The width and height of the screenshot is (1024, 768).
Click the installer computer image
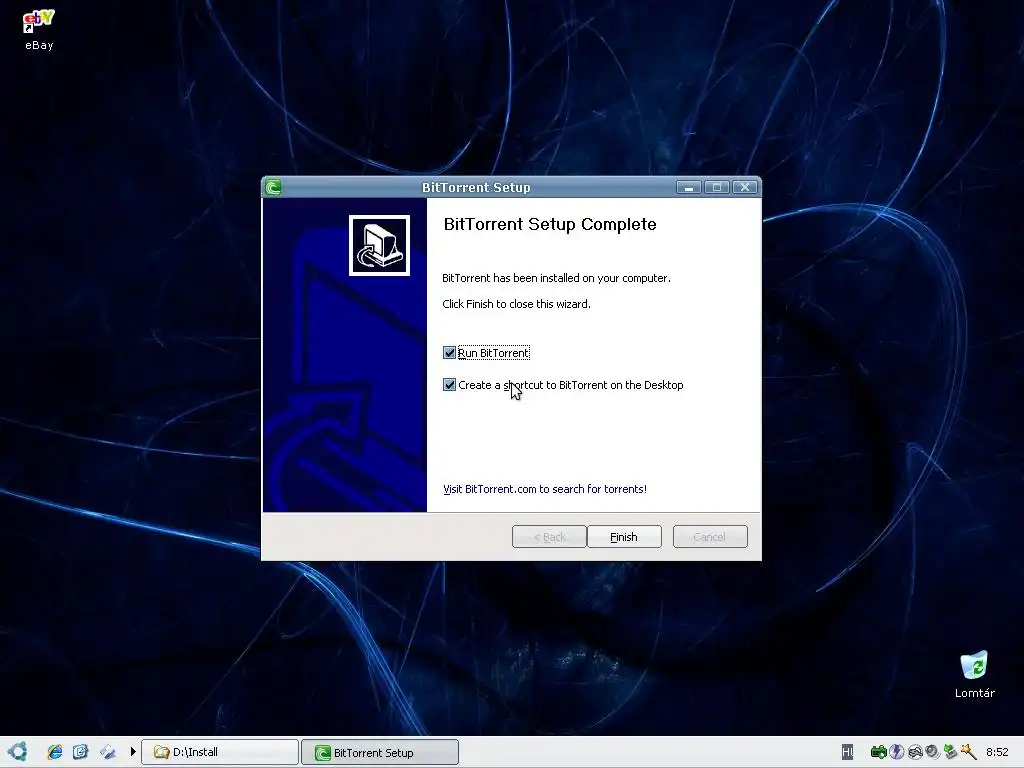point(379,246)
